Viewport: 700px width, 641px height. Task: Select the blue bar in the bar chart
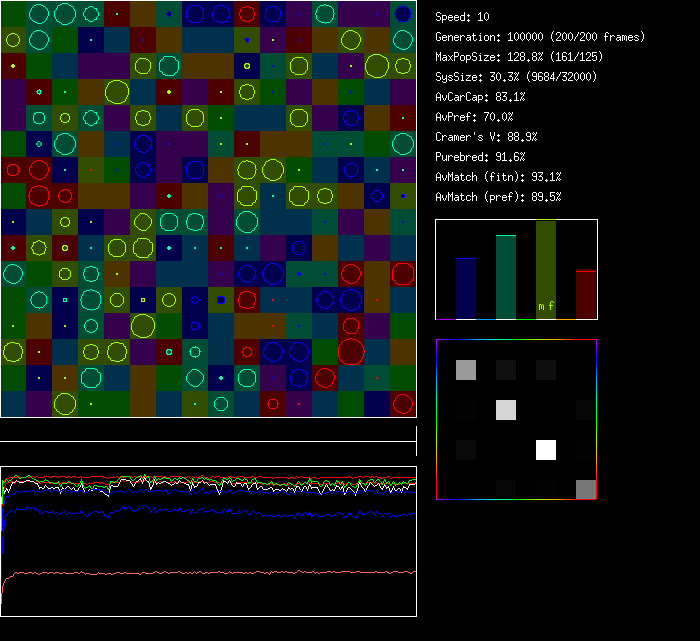(x=466, y=288)
